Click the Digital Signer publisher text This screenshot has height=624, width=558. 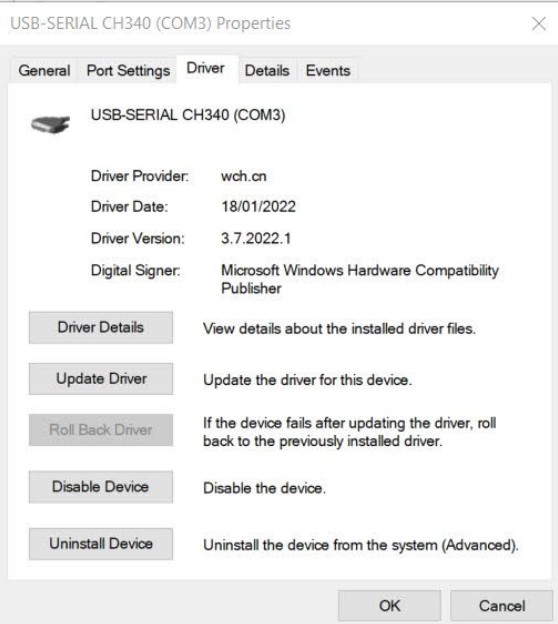360,279
